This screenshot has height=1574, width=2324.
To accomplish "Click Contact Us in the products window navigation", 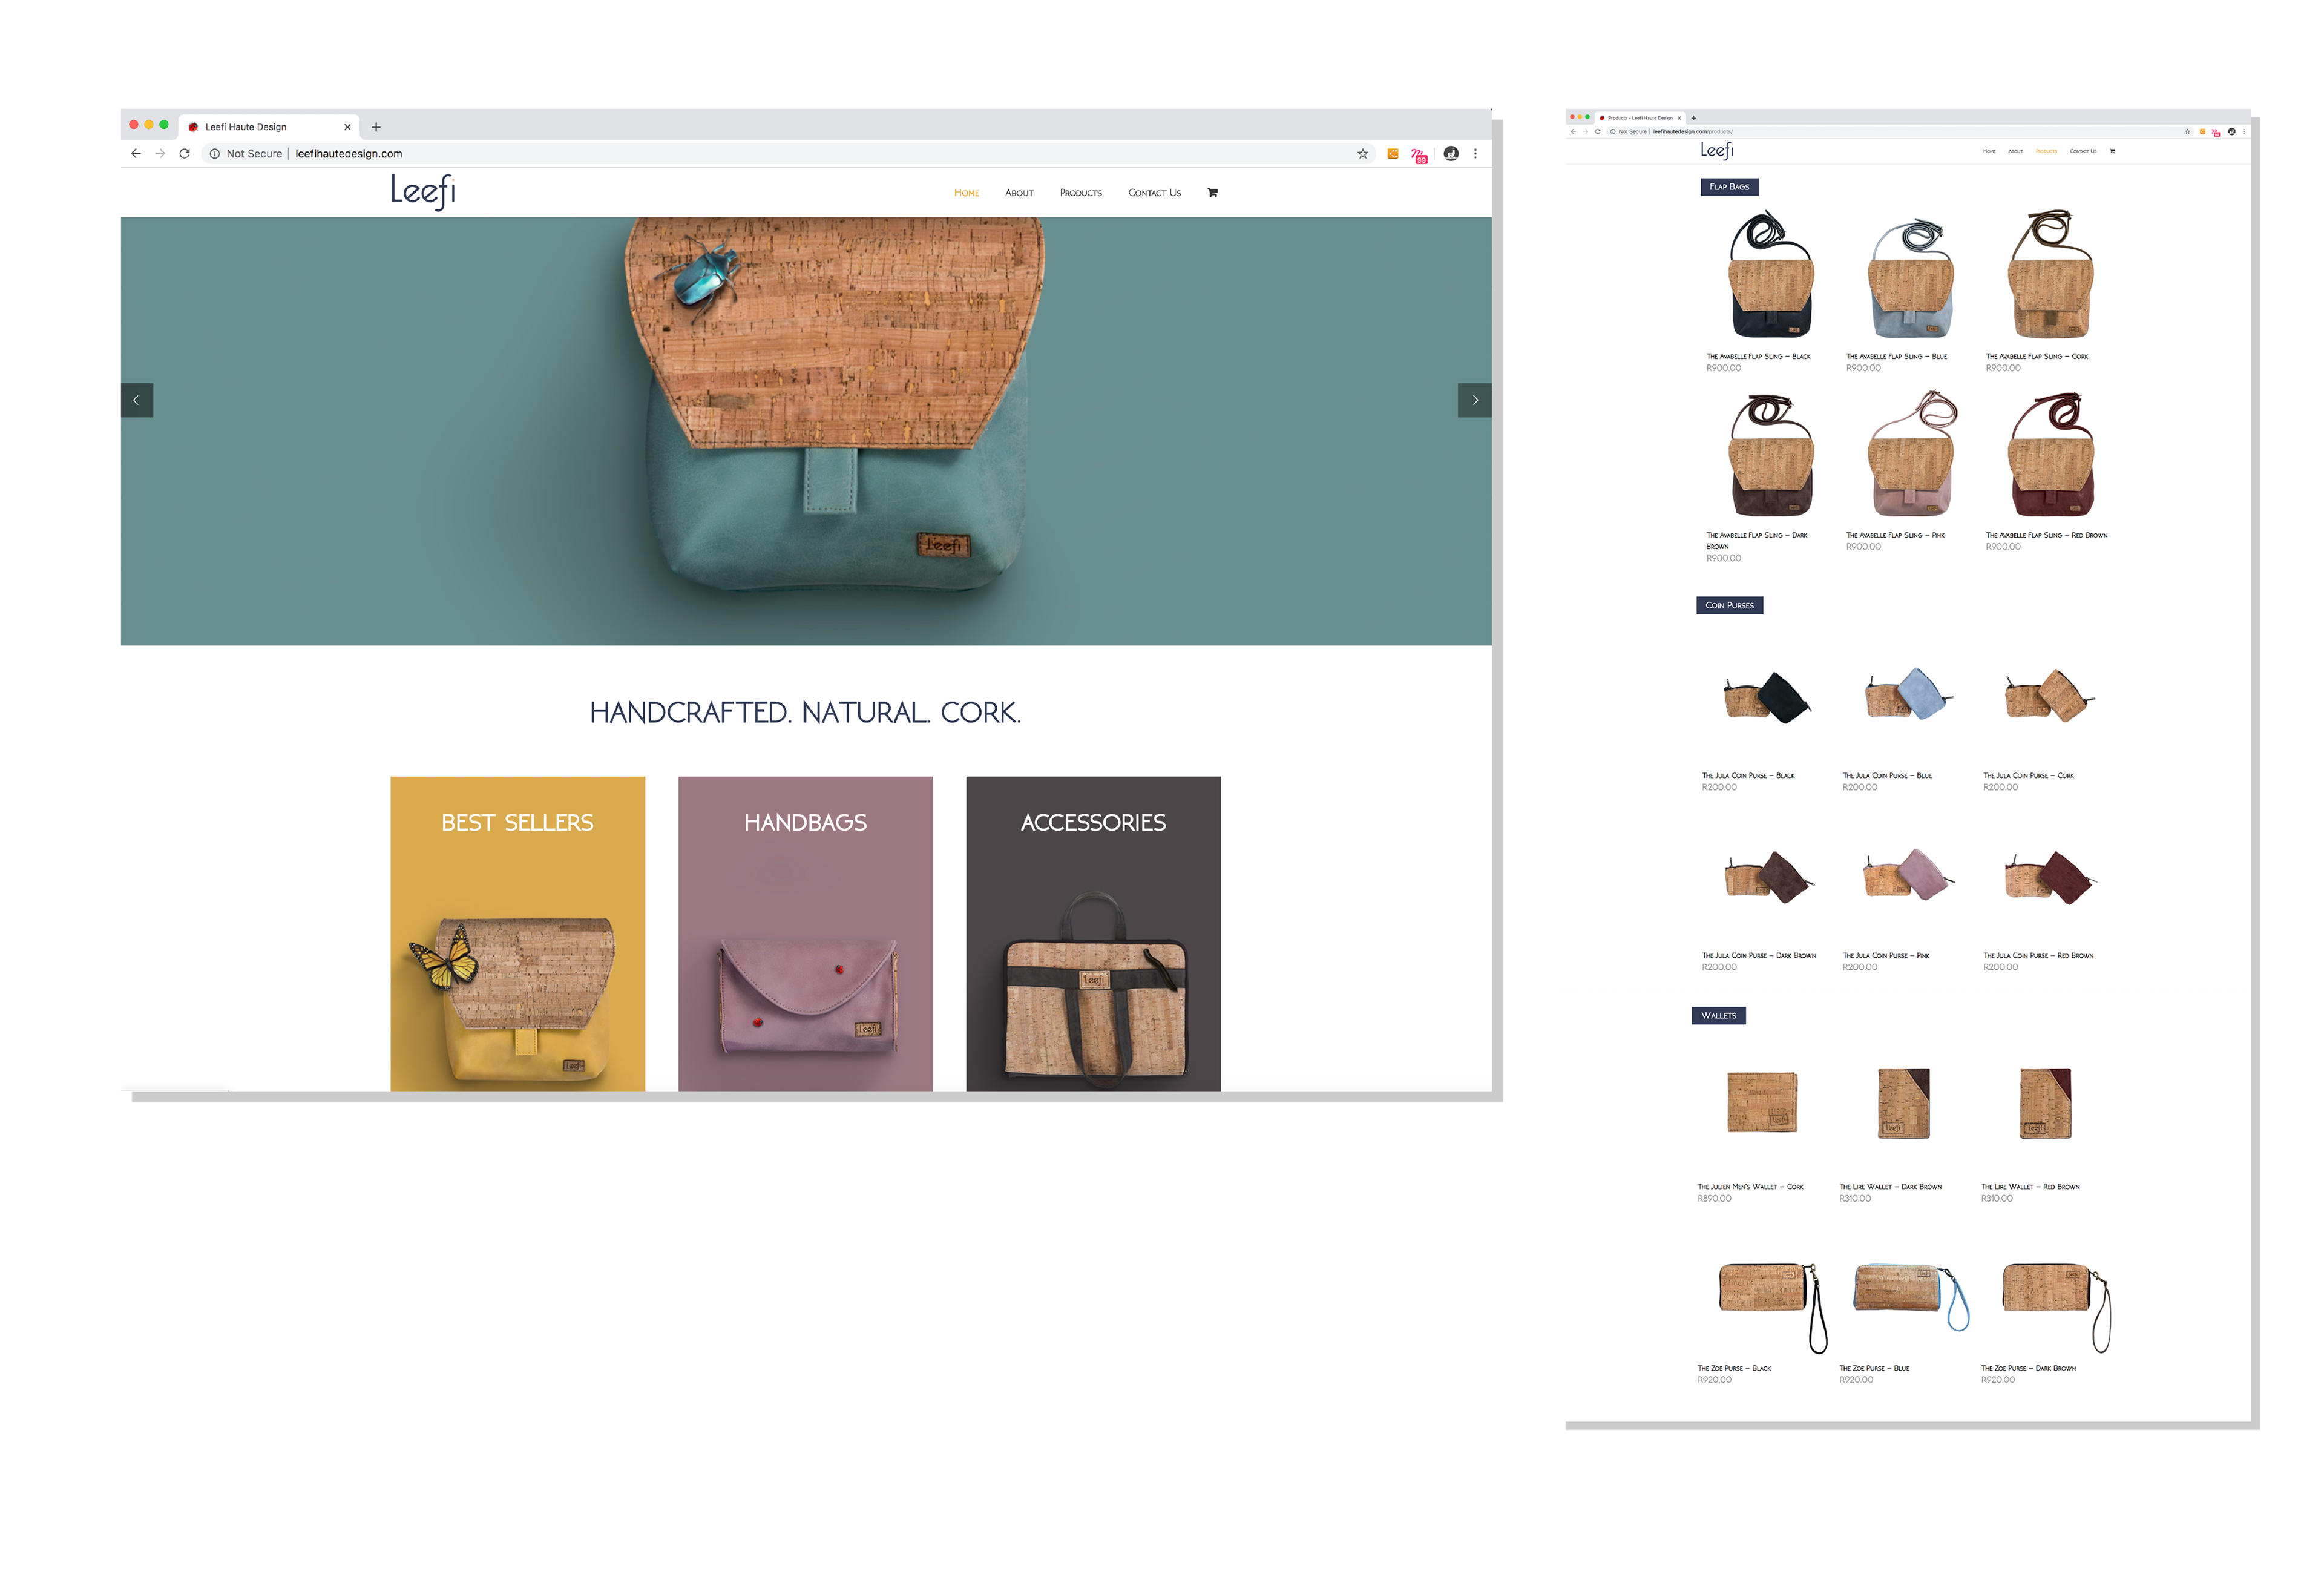I will coord(2083,151).
